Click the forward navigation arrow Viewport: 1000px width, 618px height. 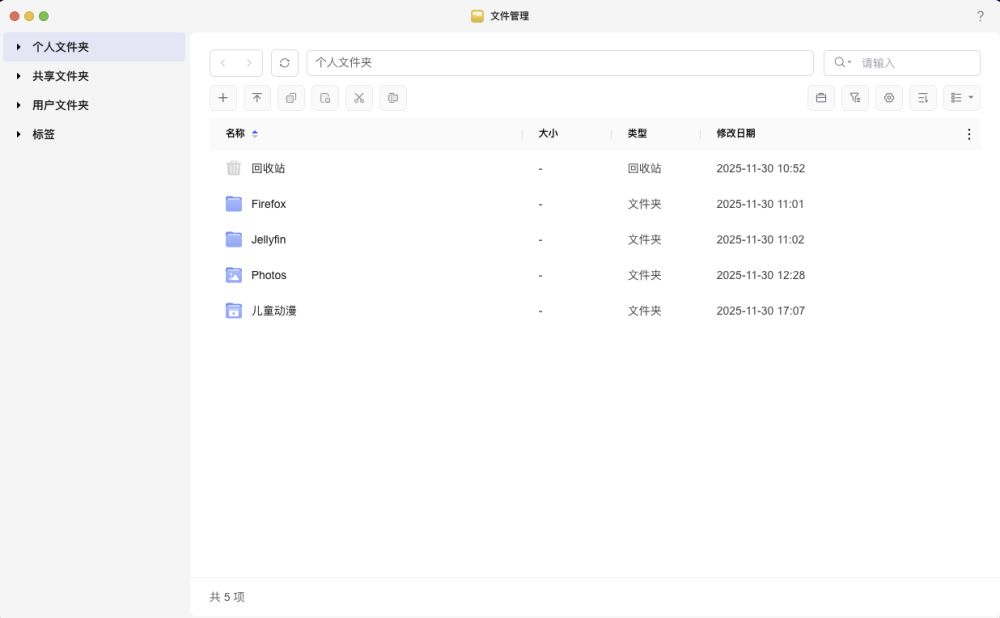[249, 63]
